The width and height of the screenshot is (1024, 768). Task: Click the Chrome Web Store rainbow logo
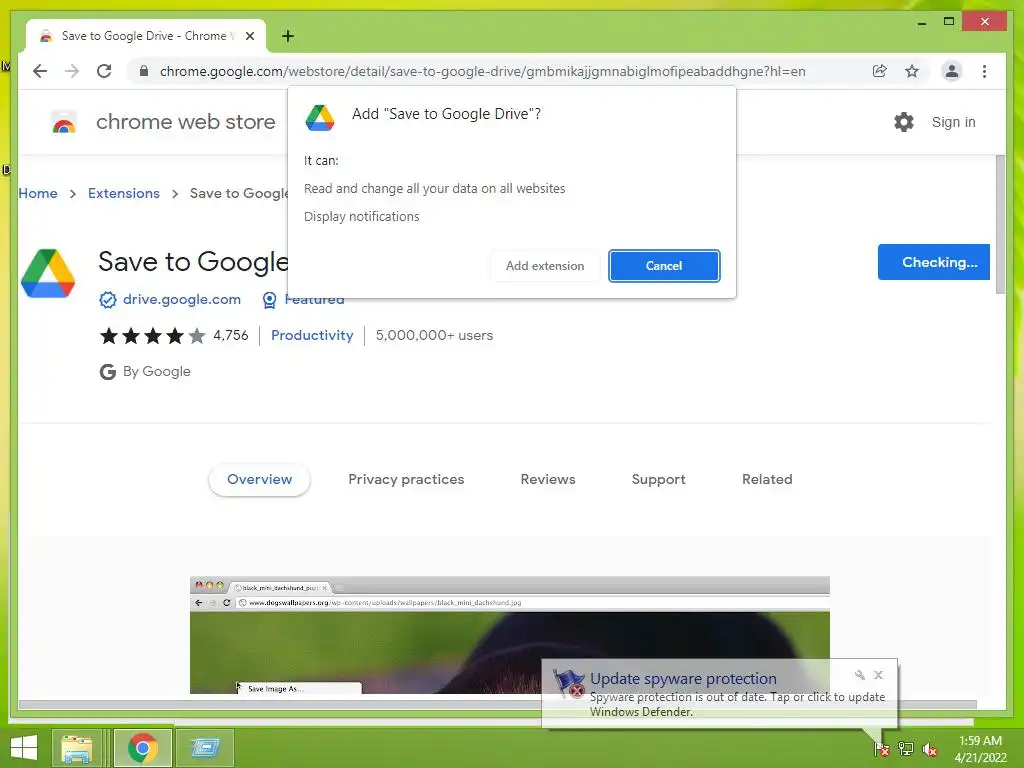pyautogui.click(x=64, y=122)
